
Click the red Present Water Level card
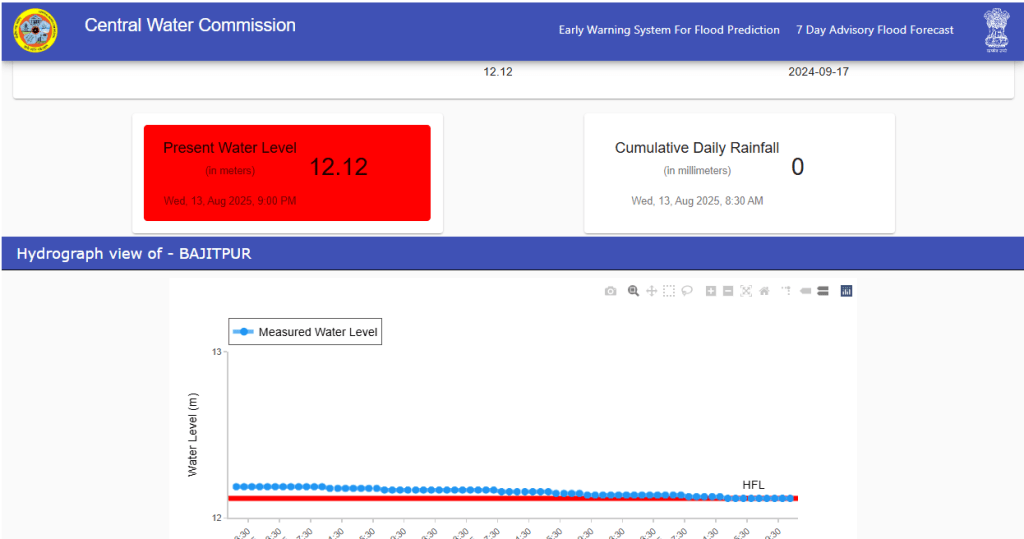287,173
